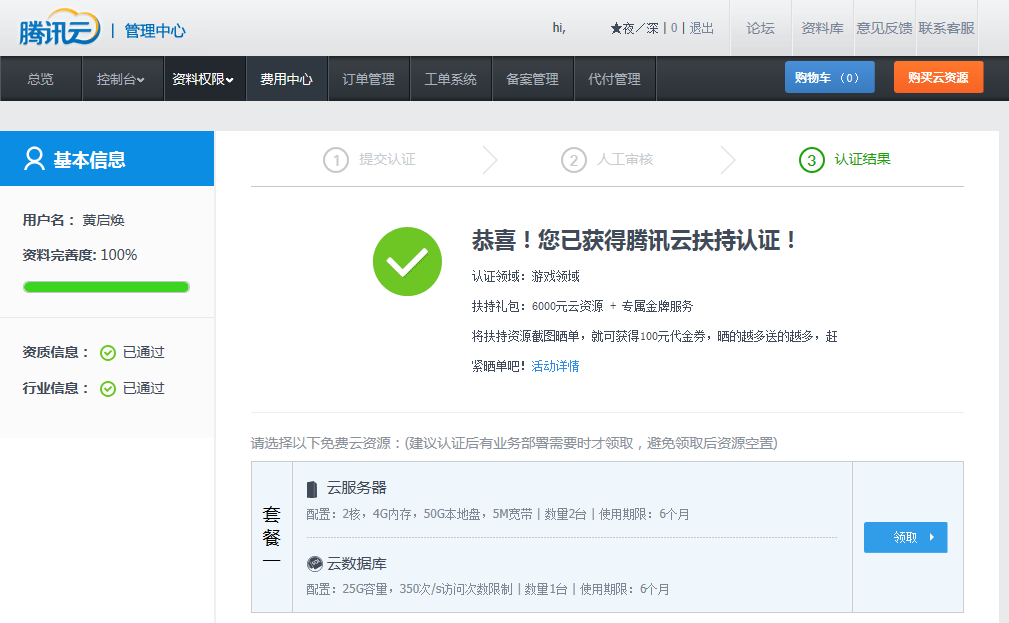1009x623 pixels.
Task: Click 退出 to log out
Action: [x=701, y=28]
